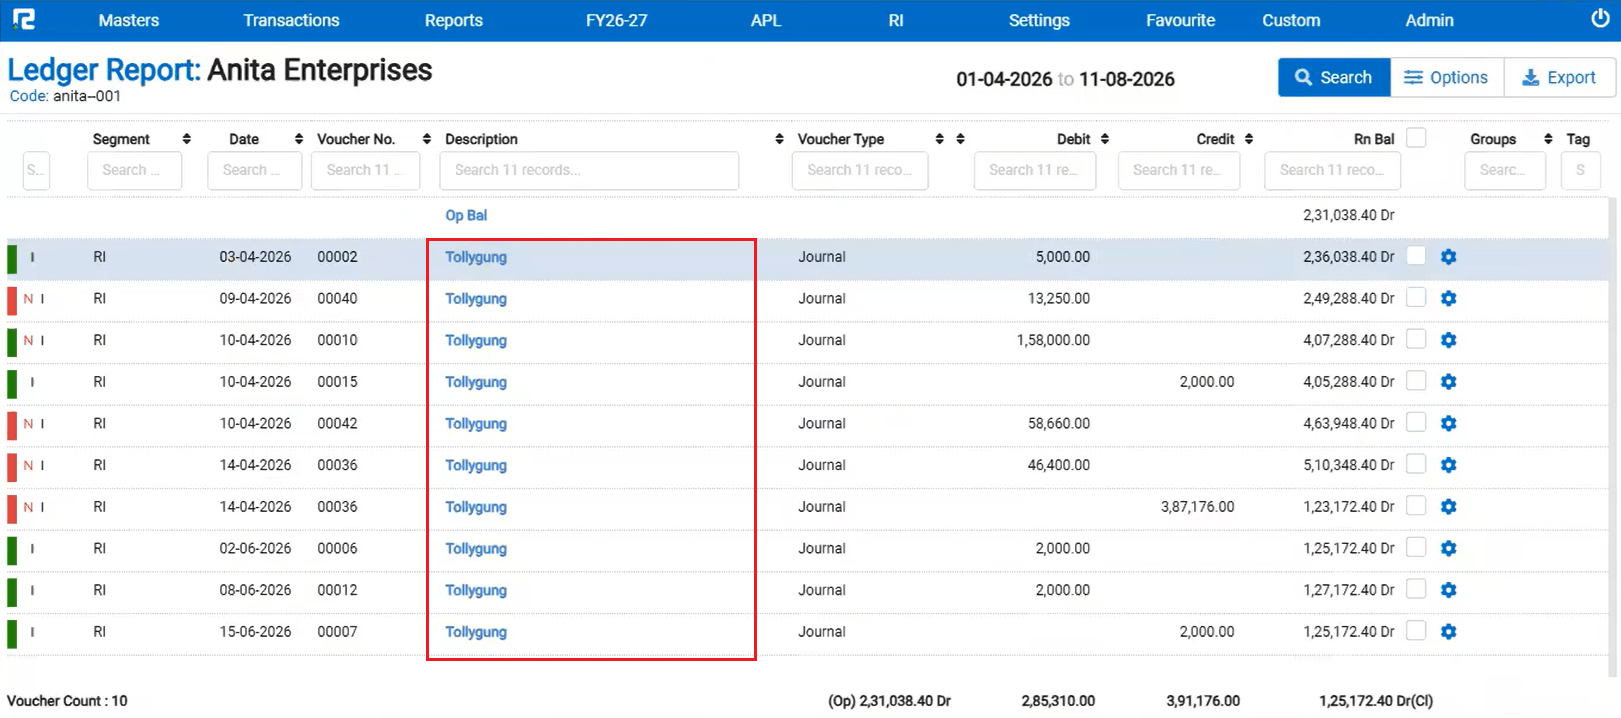
Task: Open the Favourite menu
Action: click(x=1180, y=20)
